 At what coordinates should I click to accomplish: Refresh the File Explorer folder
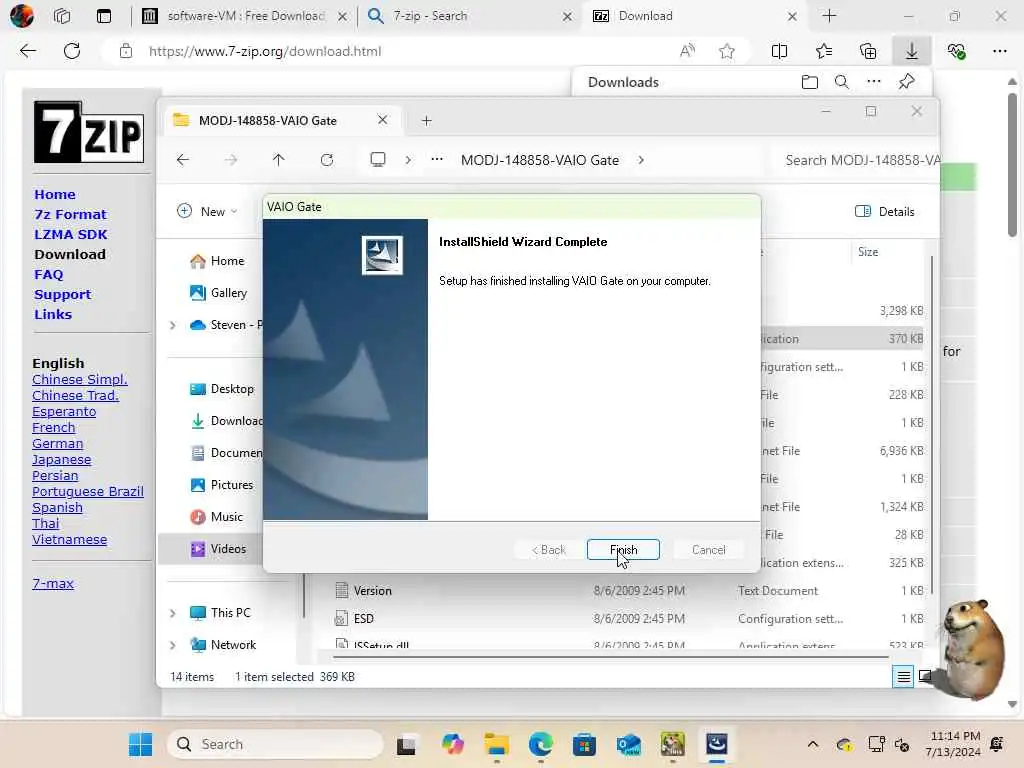pos(327,160)
